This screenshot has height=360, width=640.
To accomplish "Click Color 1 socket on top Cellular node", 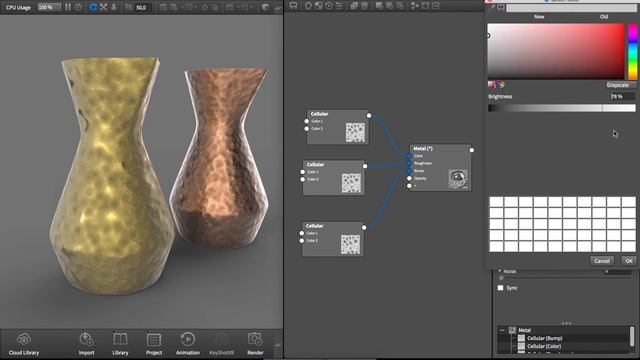I will [307, 121].
